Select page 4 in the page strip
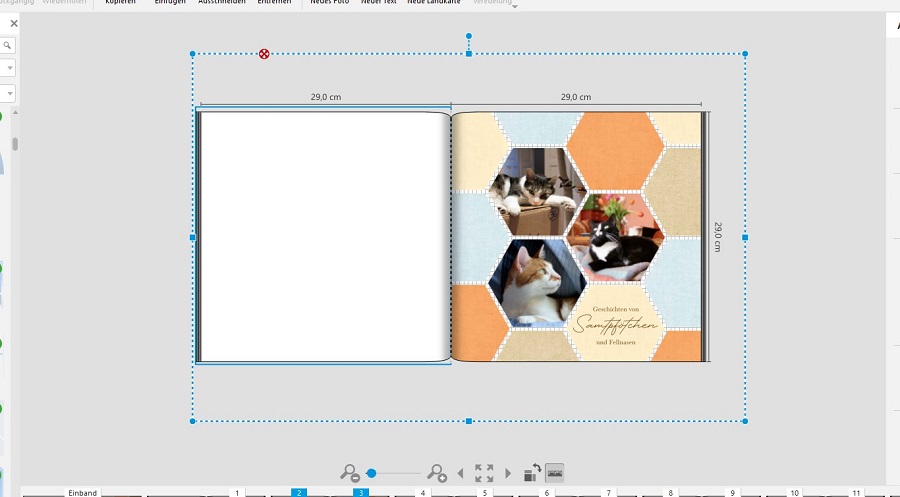 coord(422,492)
